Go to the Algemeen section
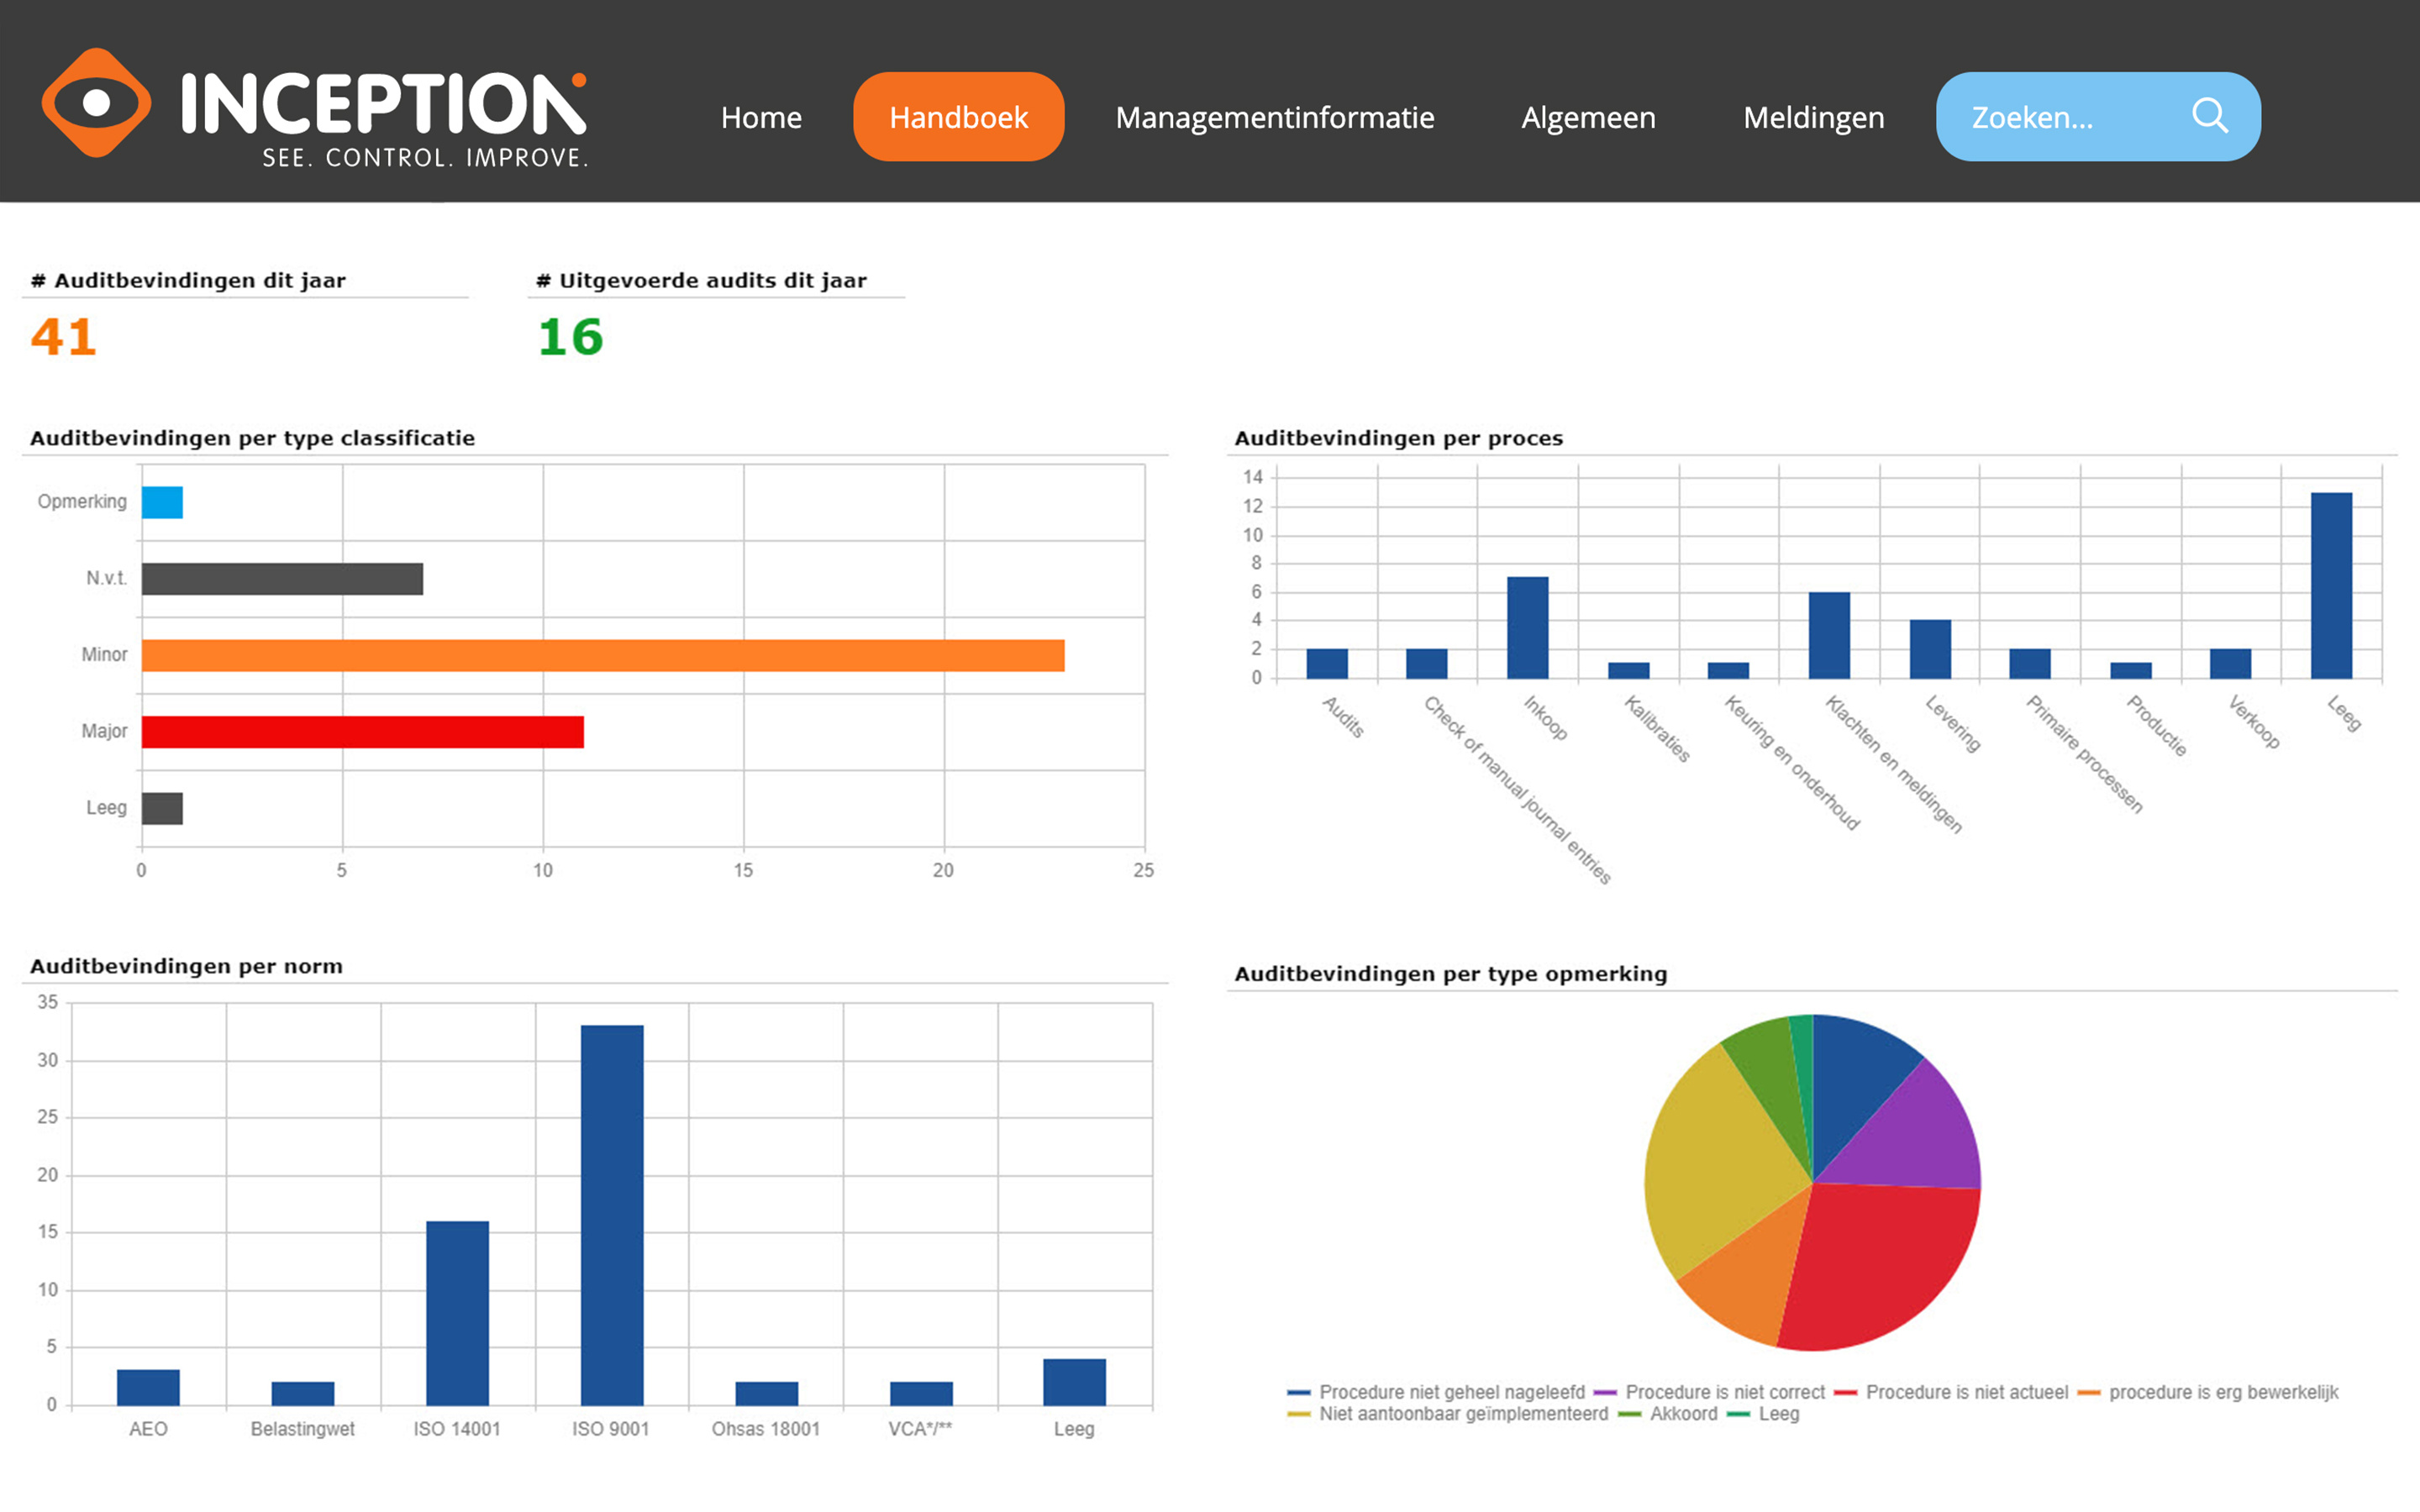Image resolution: width=2420 pixels, height=1512 pixels. point(1588,117)
